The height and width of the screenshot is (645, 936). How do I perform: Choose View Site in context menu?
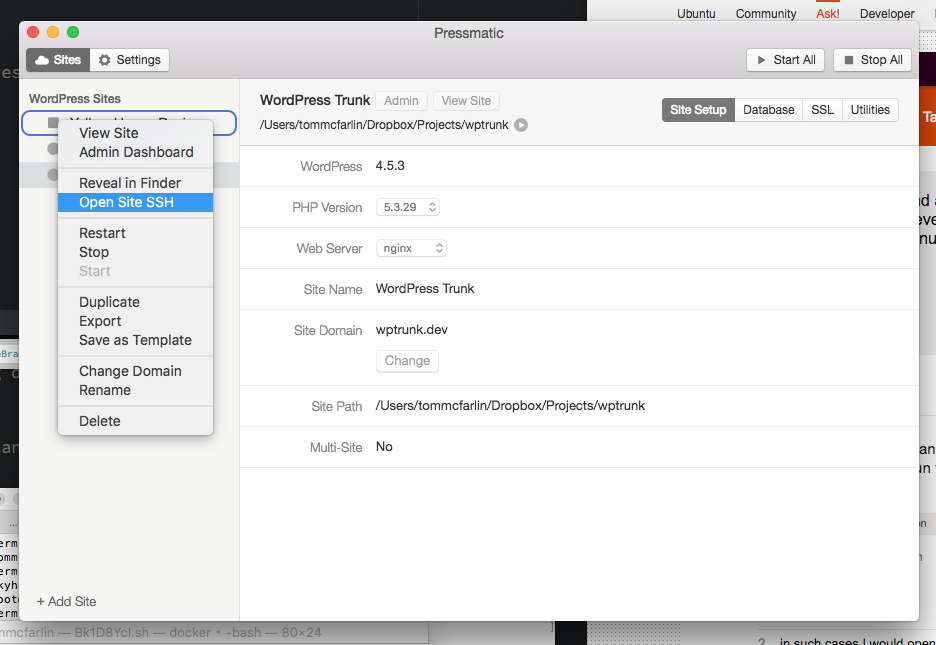click(x=136, y=133)
